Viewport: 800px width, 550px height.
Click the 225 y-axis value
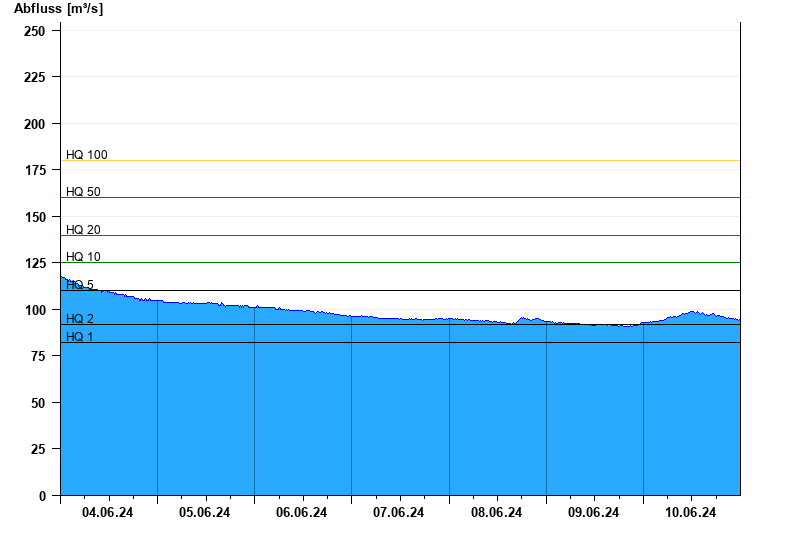[35, 77]
